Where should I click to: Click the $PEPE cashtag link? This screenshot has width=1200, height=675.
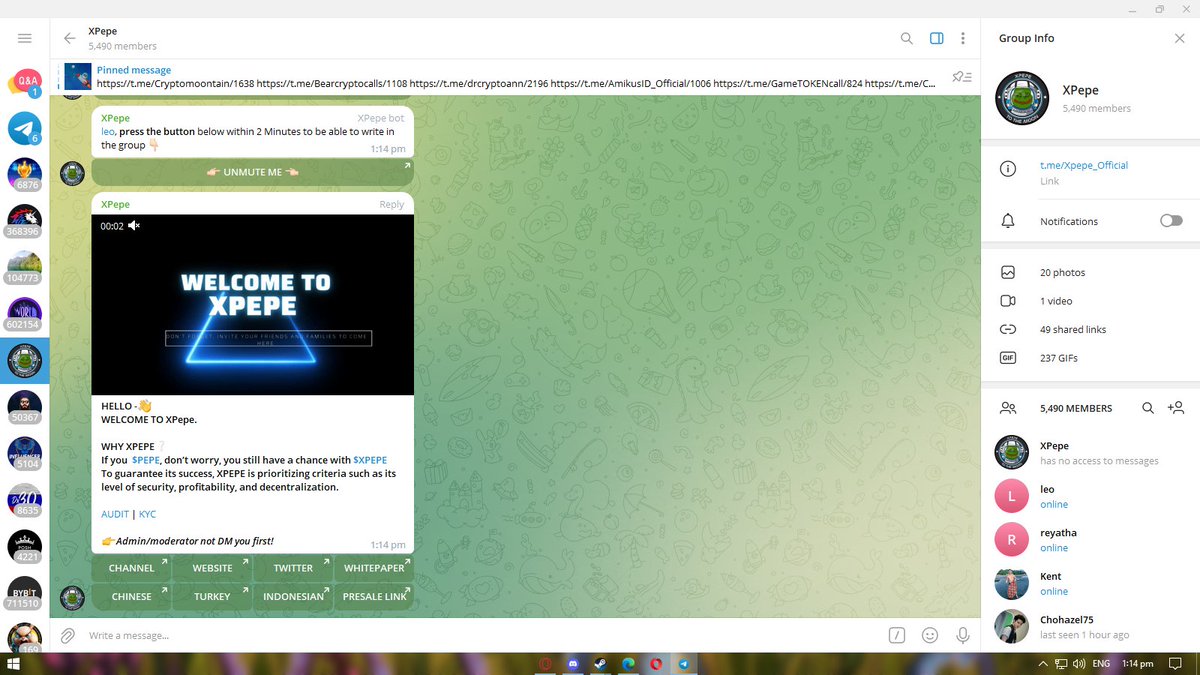tap(146, 460)
